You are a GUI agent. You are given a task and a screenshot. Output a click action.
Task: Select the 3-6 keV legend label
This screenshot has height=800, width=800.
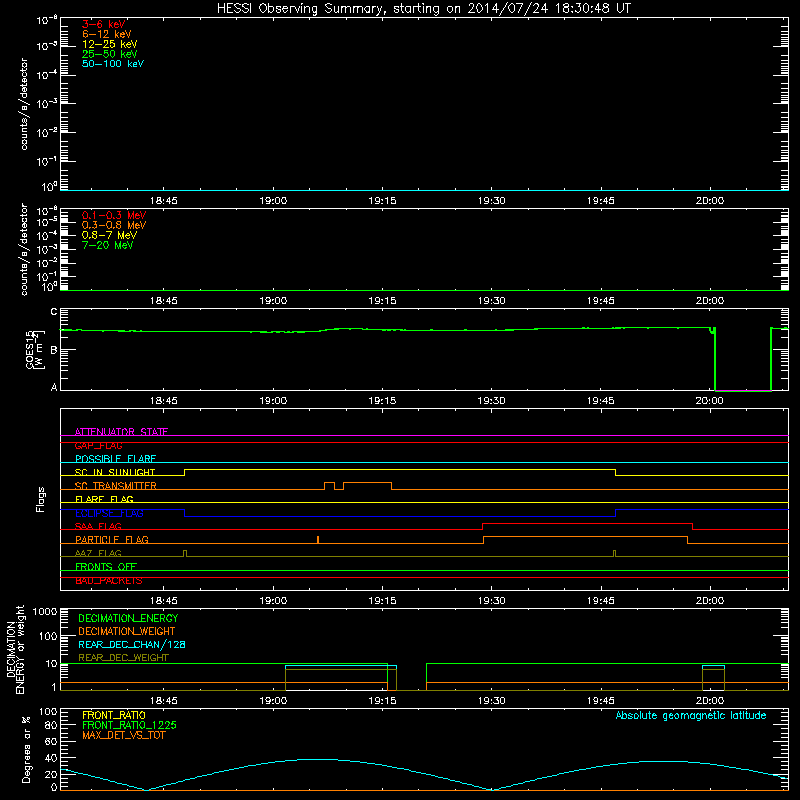tap(103, 24)
